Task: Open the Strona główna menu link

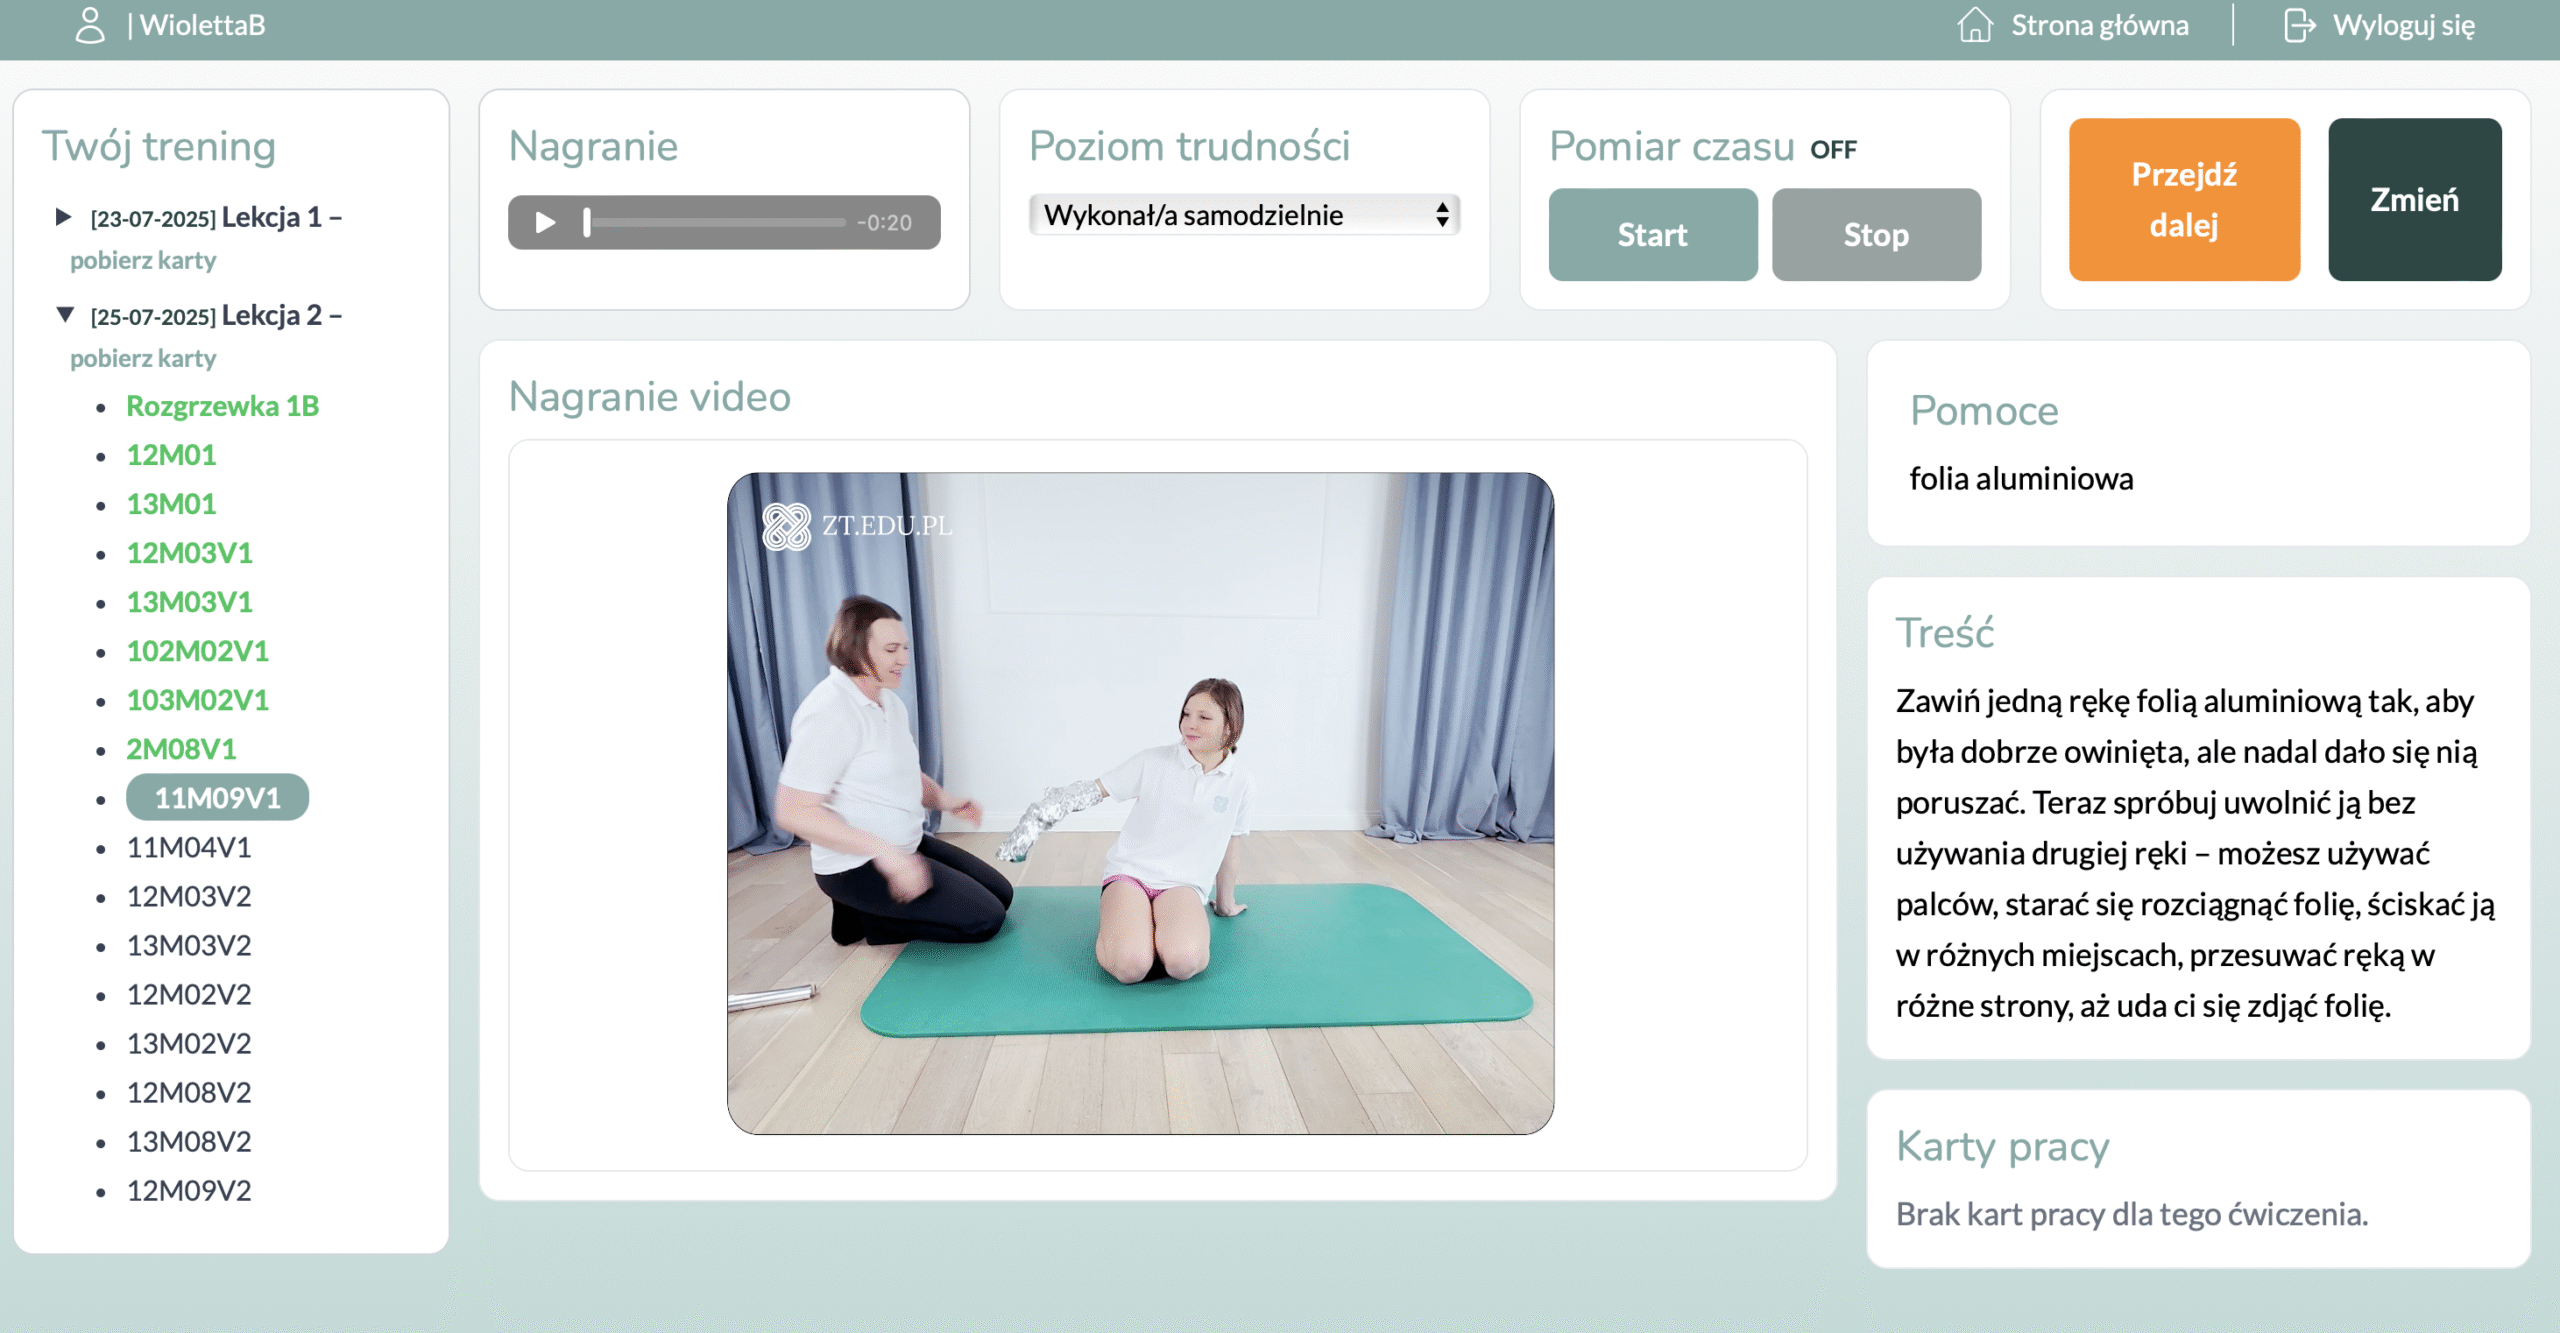Action: pyautogui.click(x=2099, y=25)
